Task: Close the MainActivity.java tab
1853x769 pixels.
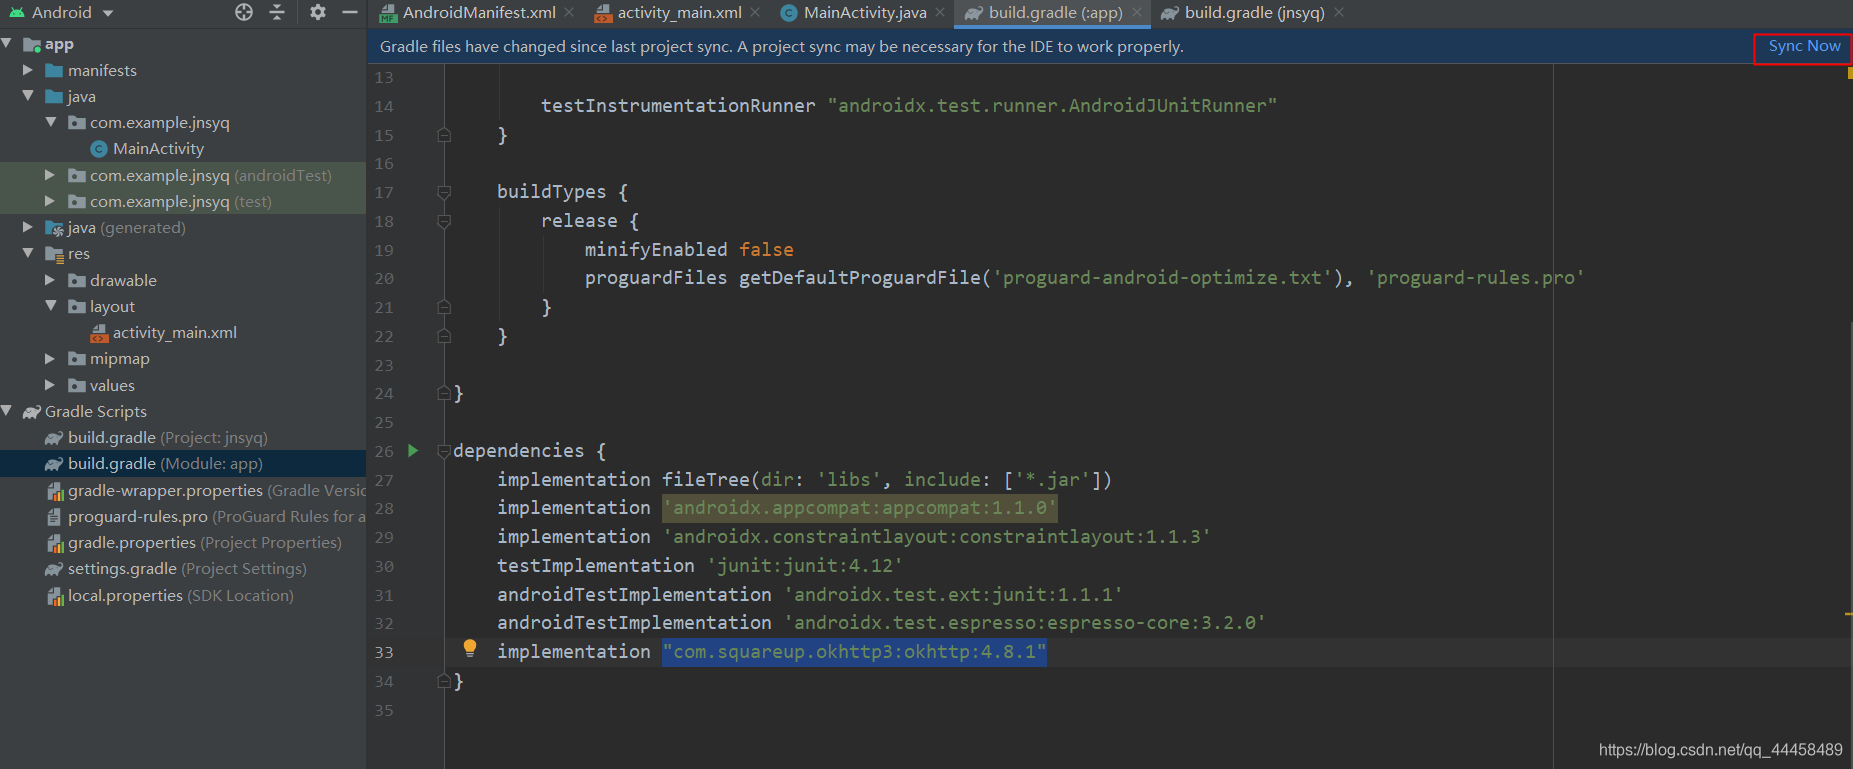Action: coord(940,12)
